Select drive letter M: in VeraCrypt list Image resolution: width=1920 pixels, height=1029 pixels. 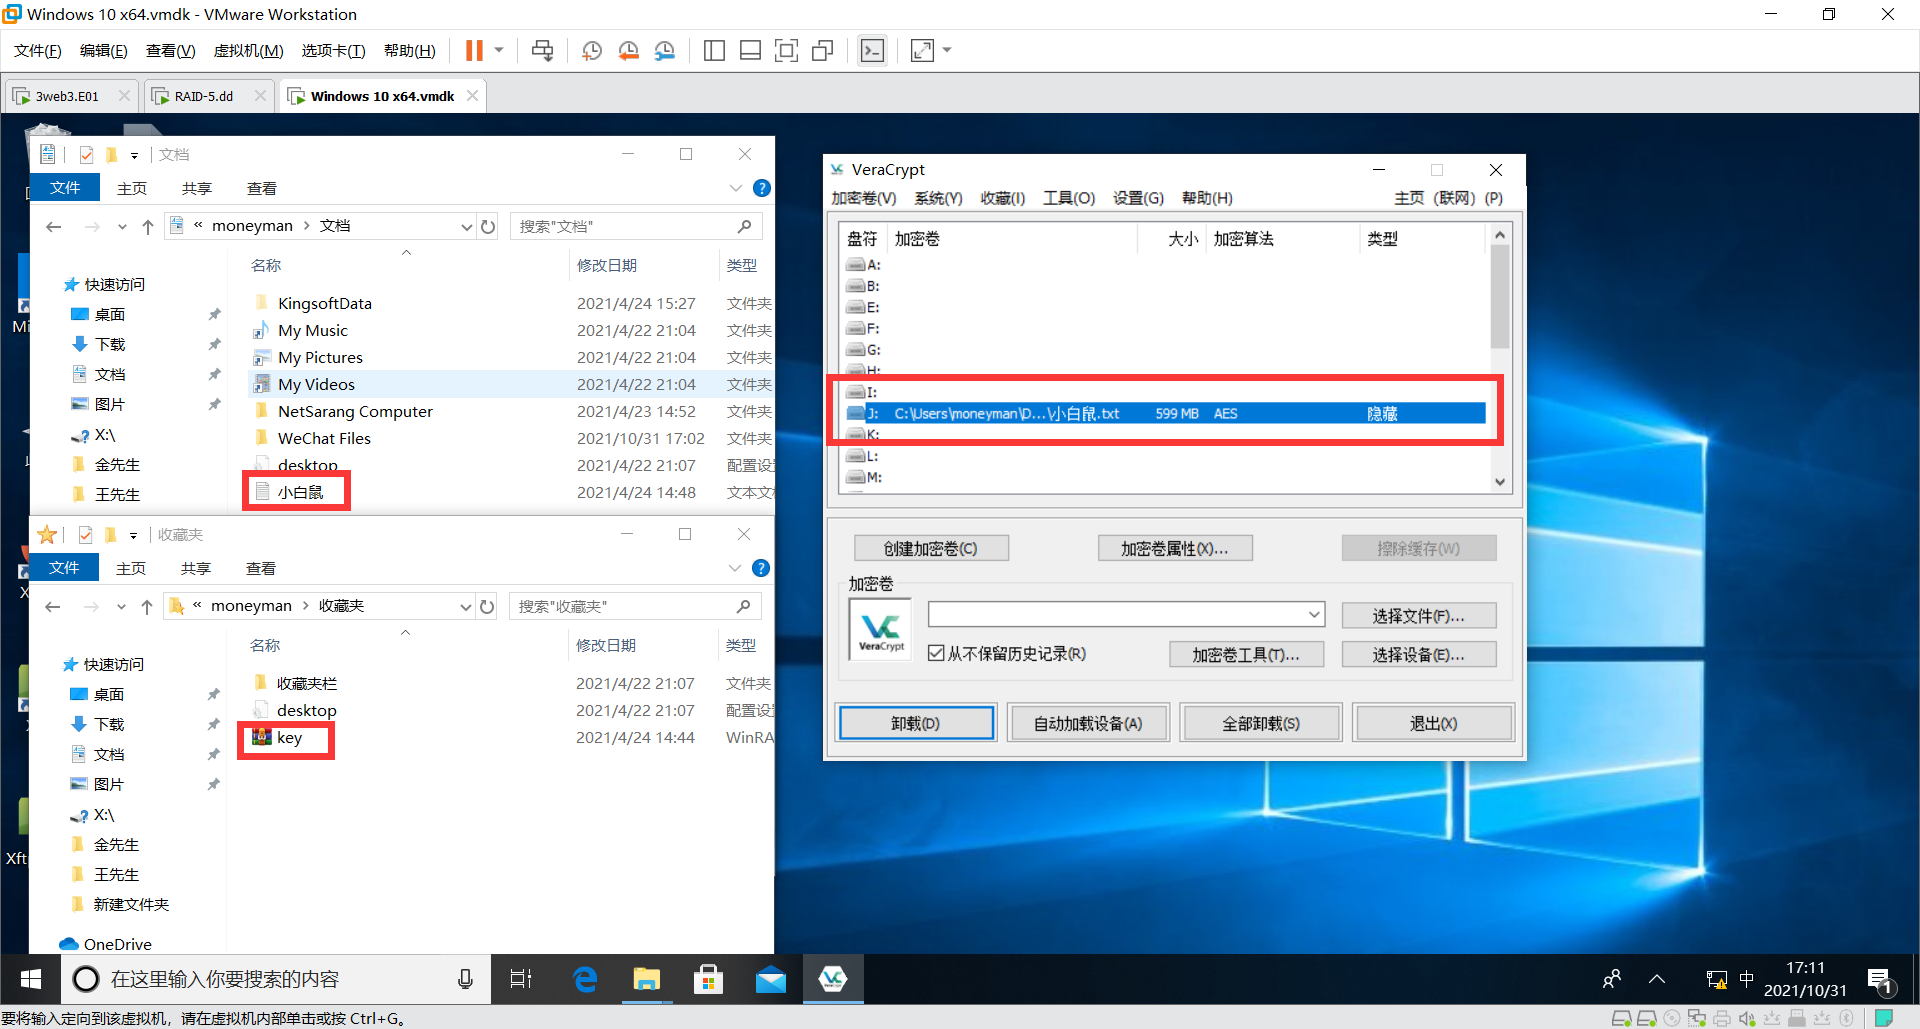click(x=864, y=477)
